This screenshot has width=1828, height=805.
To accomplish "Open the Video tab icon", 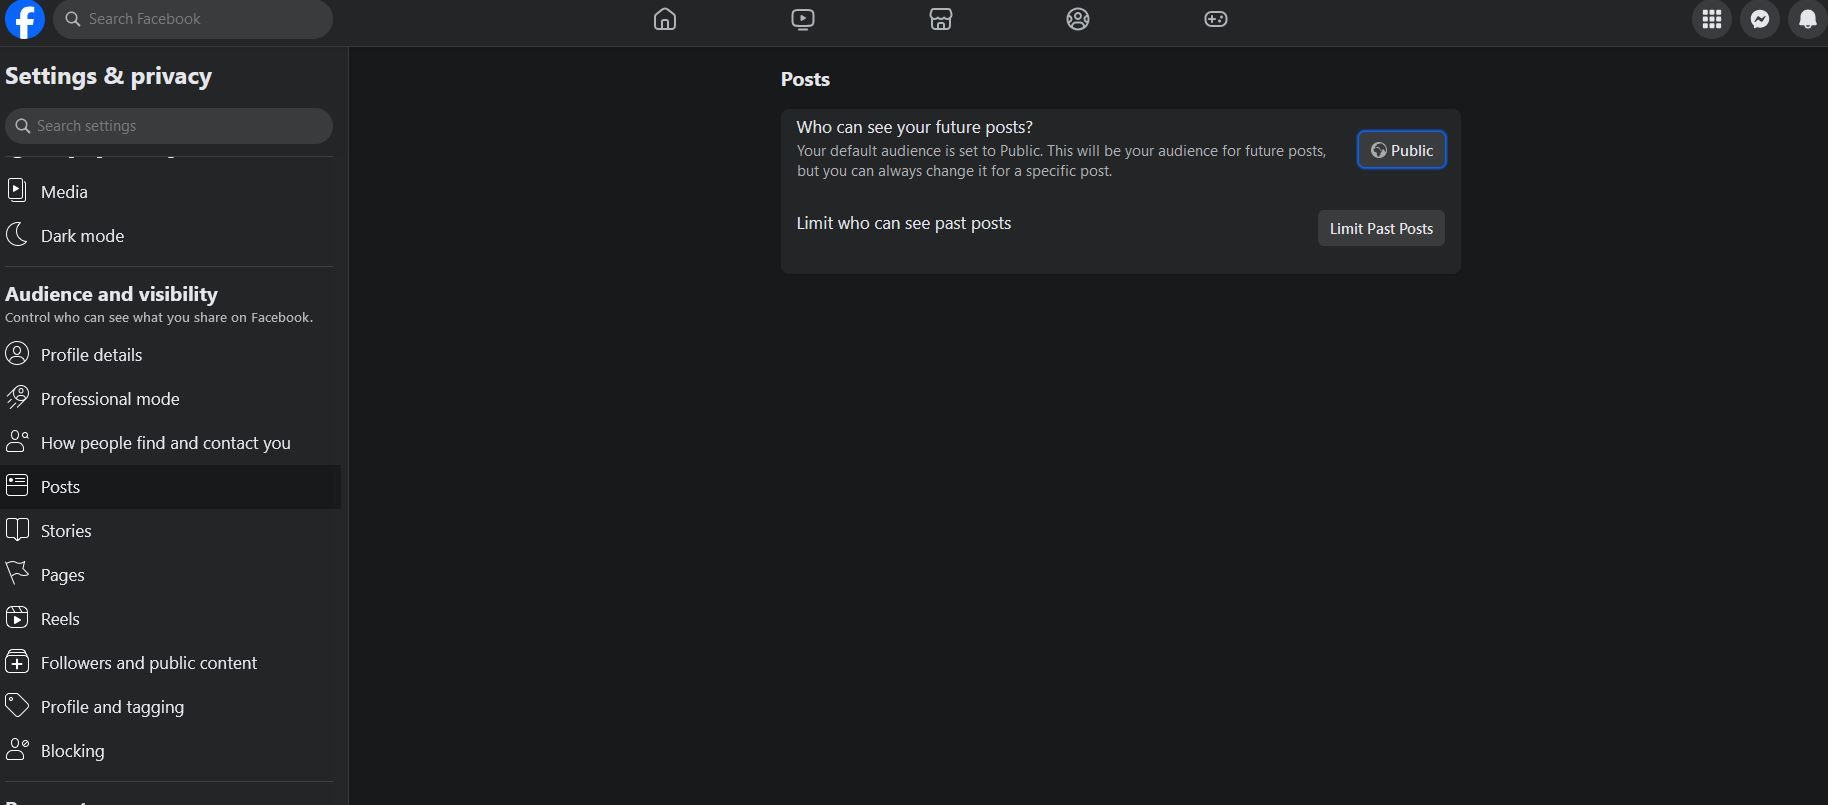I will [803, 19].
